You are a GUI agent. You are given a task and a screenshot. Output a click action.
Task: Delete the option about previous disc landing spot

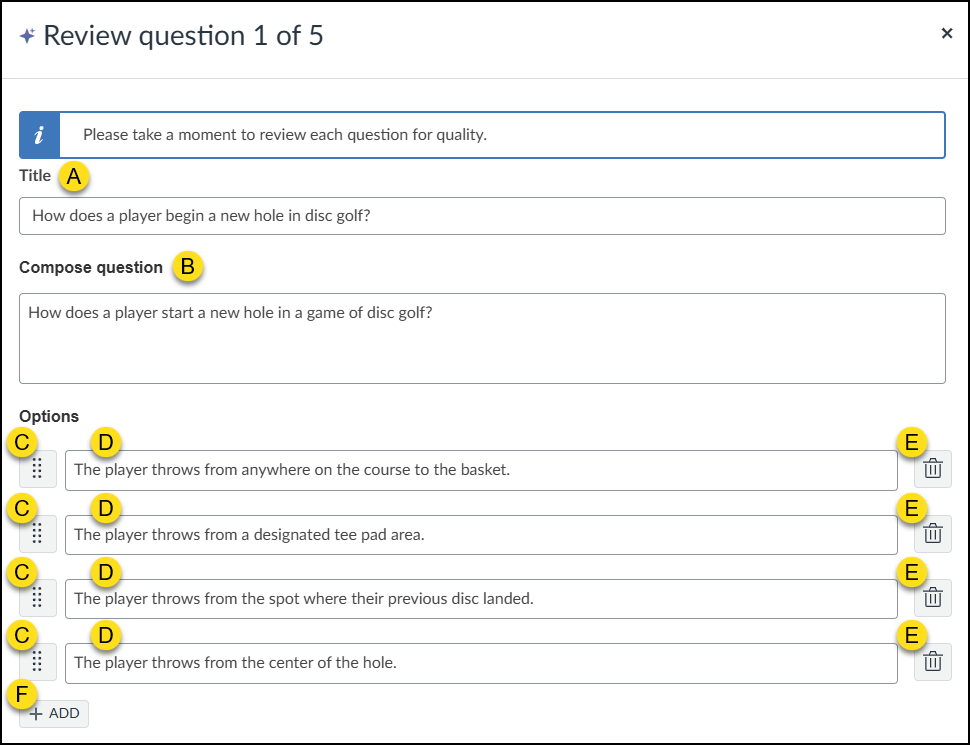[x=932, y=597]
